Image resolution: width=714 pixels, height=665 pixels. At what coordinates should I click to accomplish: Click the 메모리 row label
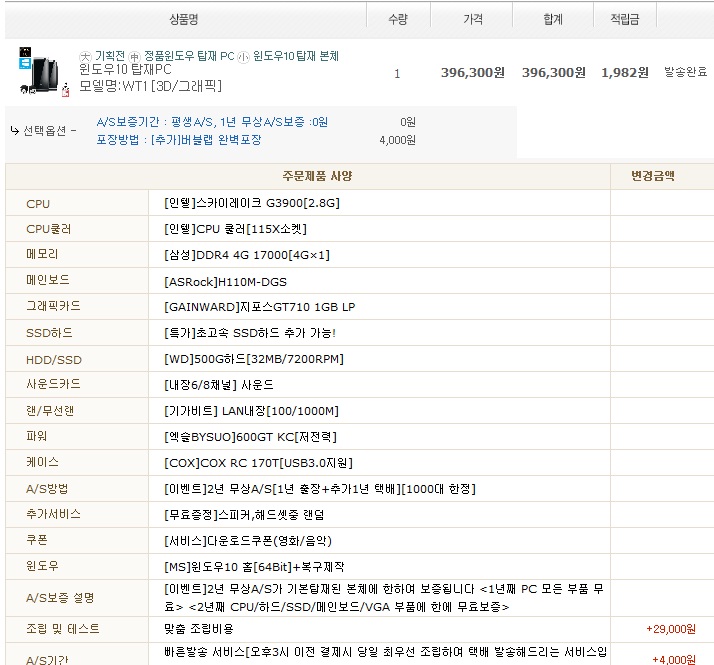(42, 254)
